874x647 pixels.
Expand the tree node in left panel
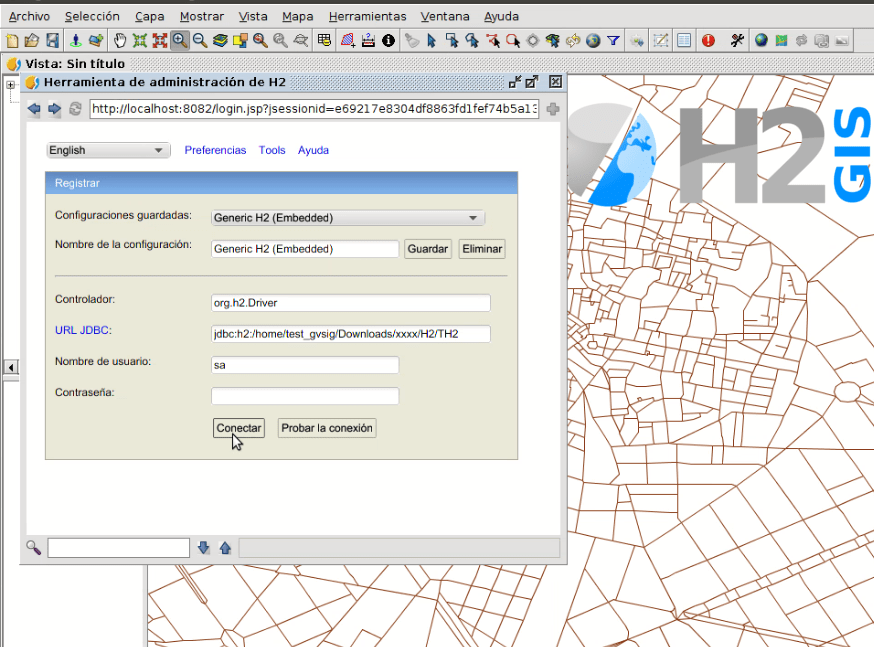click(11, 85)
